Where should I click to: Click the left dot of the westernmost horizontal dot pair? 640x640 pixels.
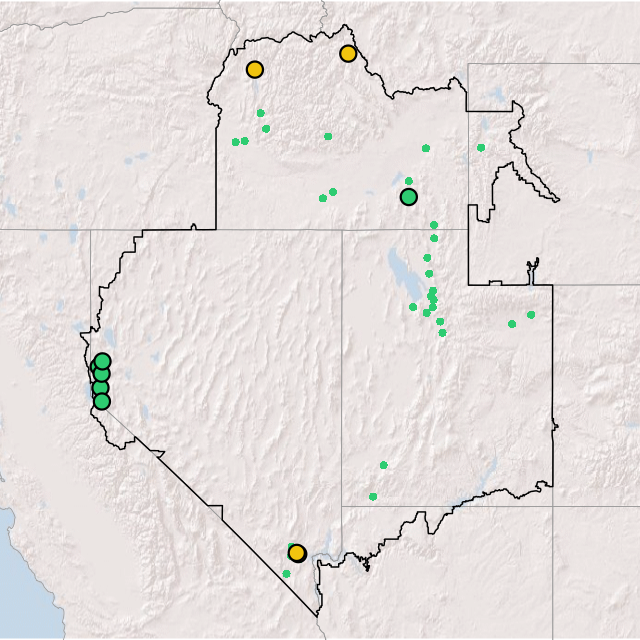pyautogui.click(x=236, y=142)
